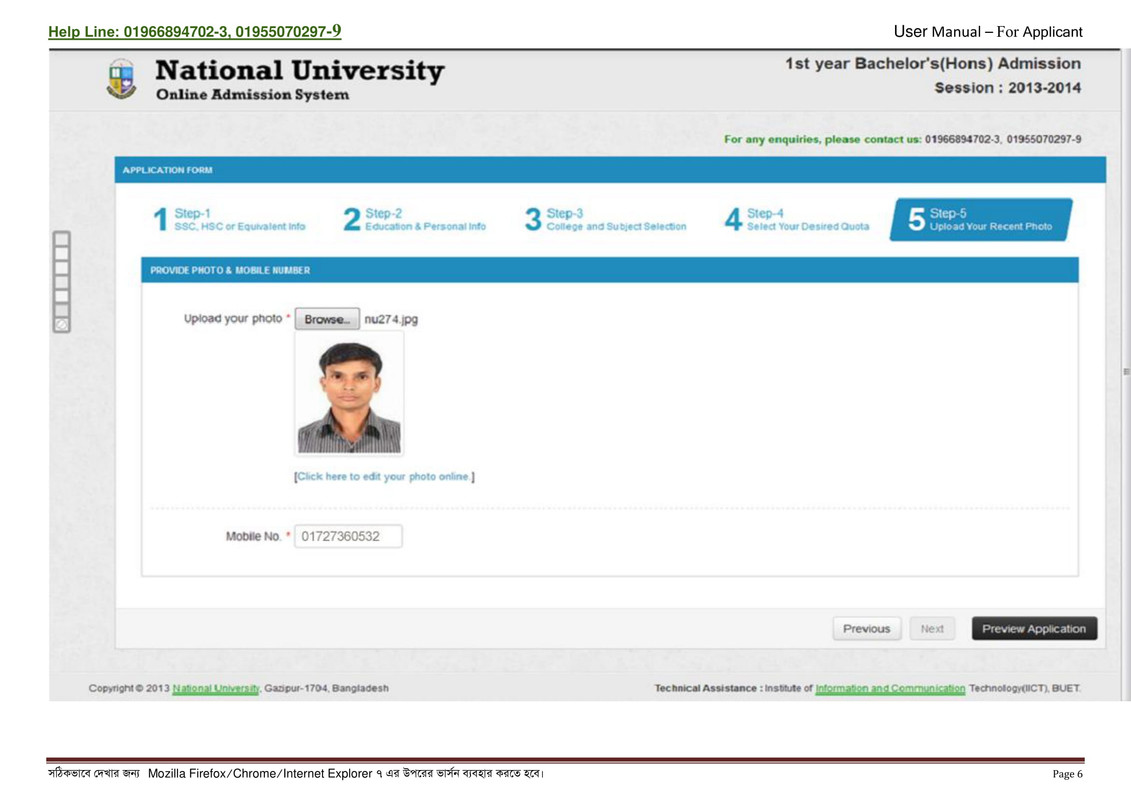The width and height of the screenshot is (1131, 800).
Task: Switch to Step-4 Select Your Desired Quota
Action: click(797, 219)
